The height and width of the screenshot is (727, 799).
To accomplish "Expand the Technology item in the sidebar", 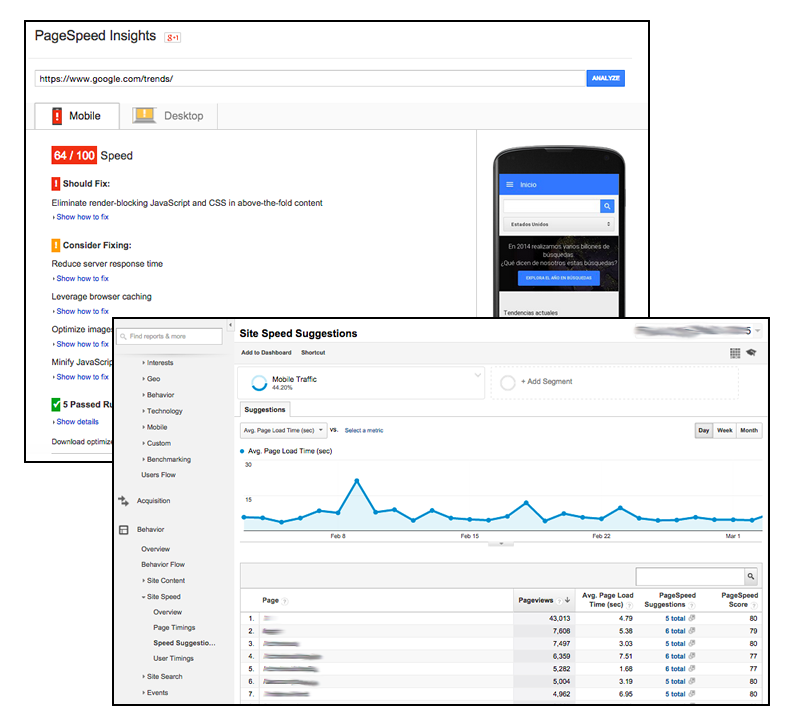I will 162,411.
